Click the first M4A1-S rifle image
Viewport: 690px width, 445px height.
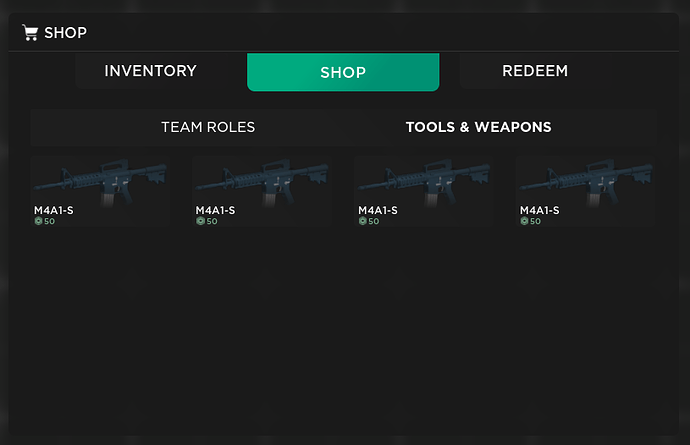(100, 181)
